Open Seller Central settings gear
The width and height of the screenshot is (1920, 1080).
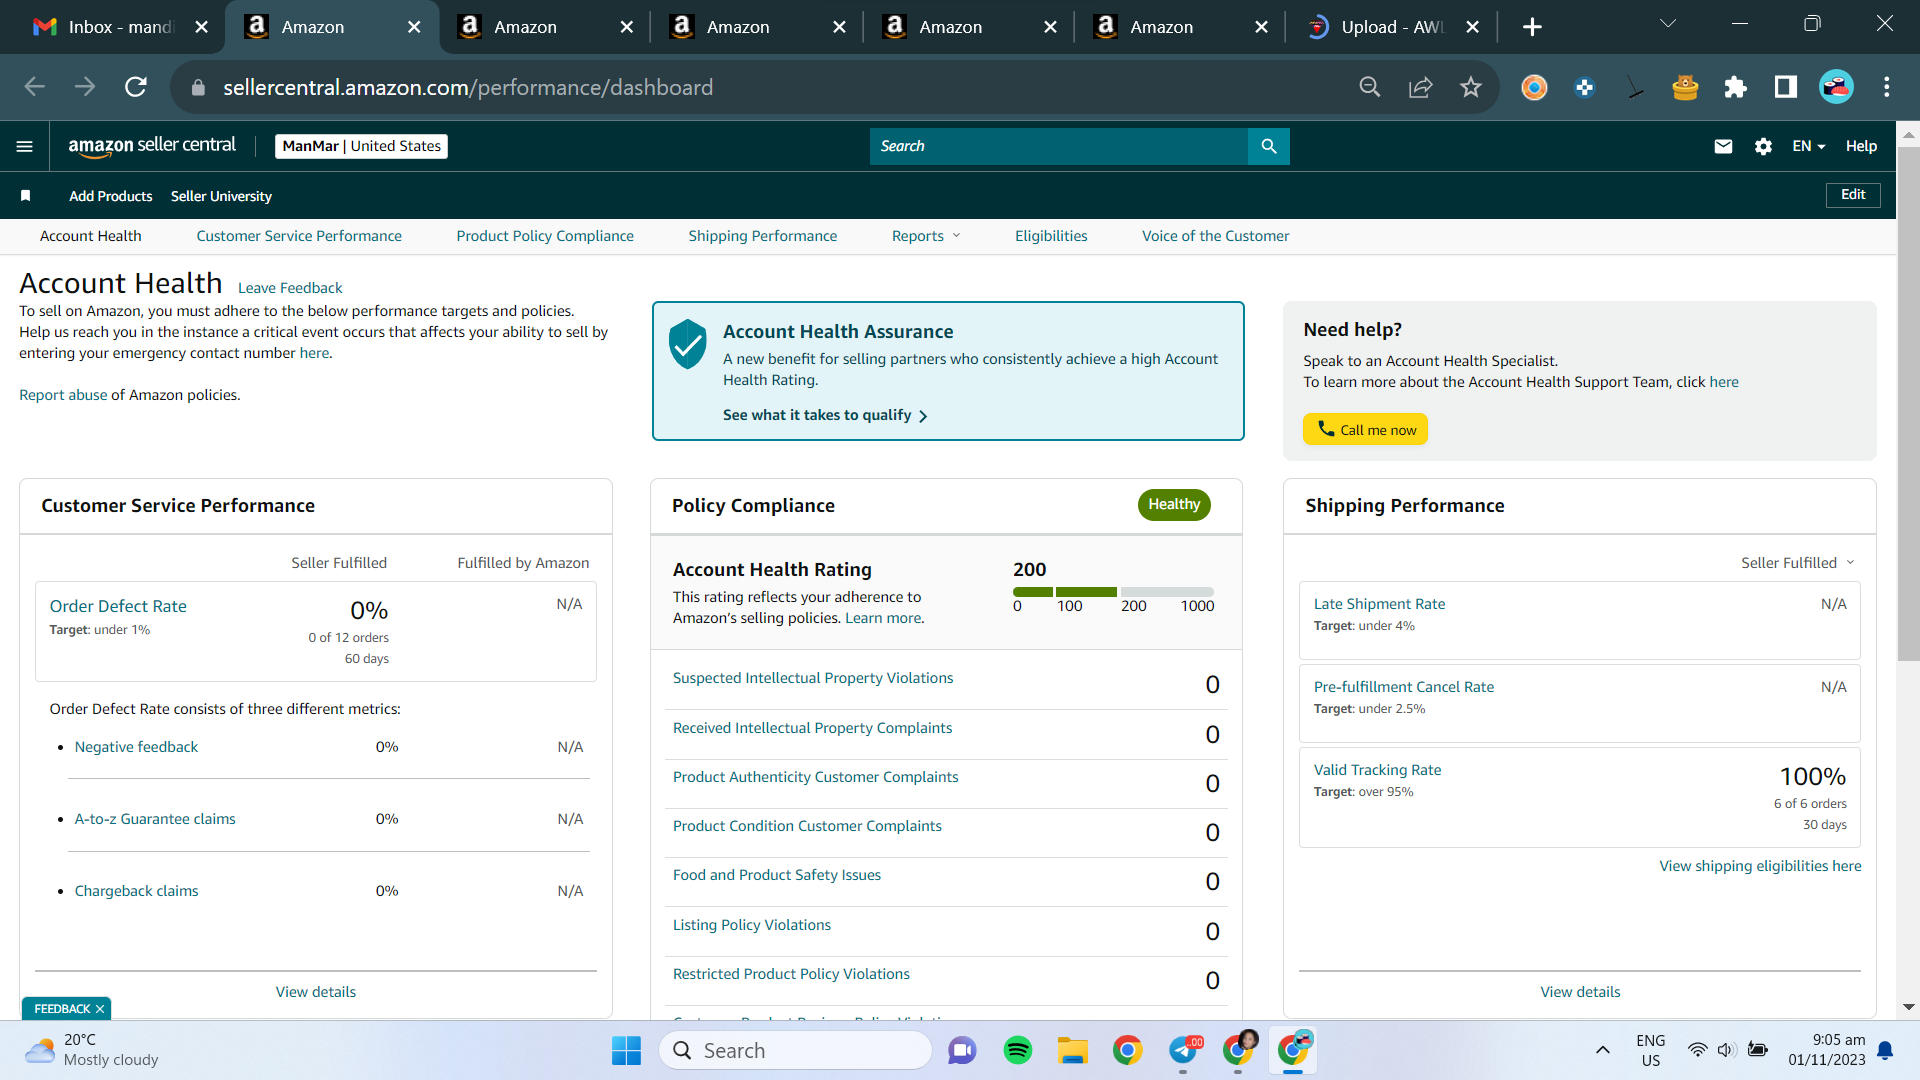pos(1763,146)
